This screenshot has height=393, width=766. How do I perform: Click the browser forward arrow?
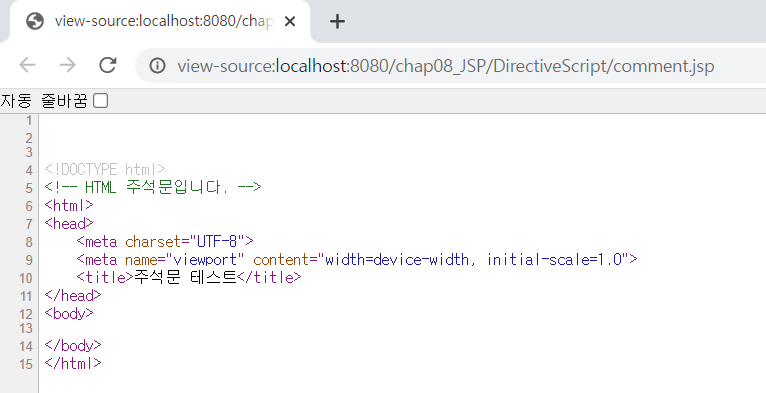(67, 65)
